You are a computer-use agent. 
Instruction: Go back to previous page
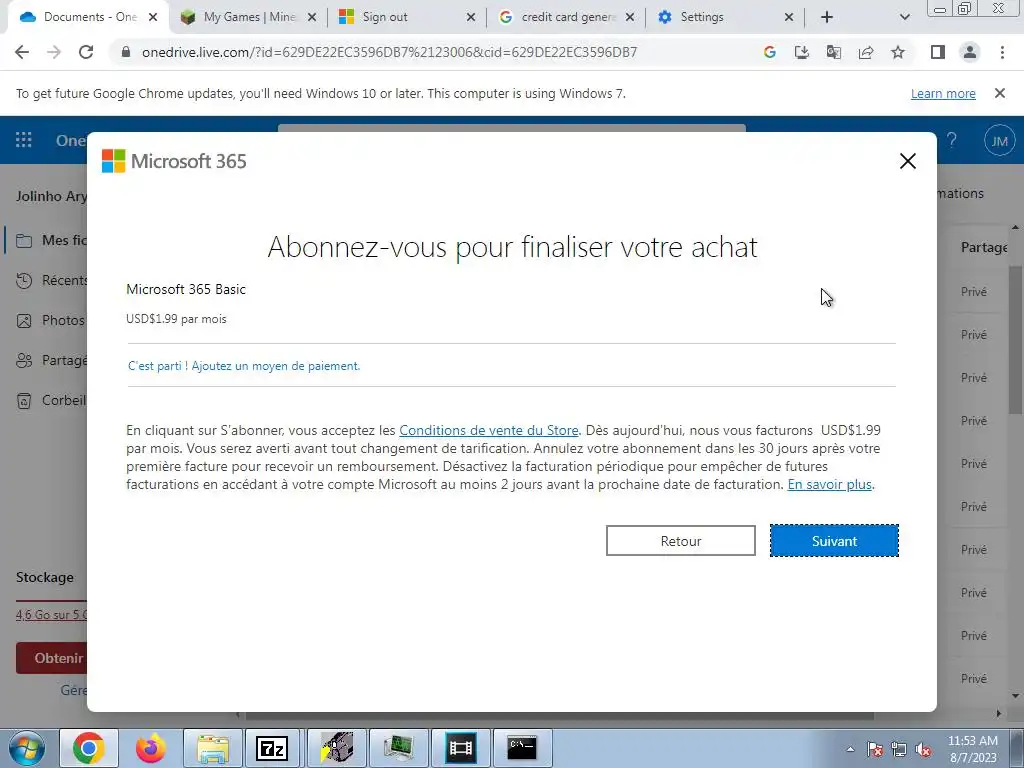(22, 52)
